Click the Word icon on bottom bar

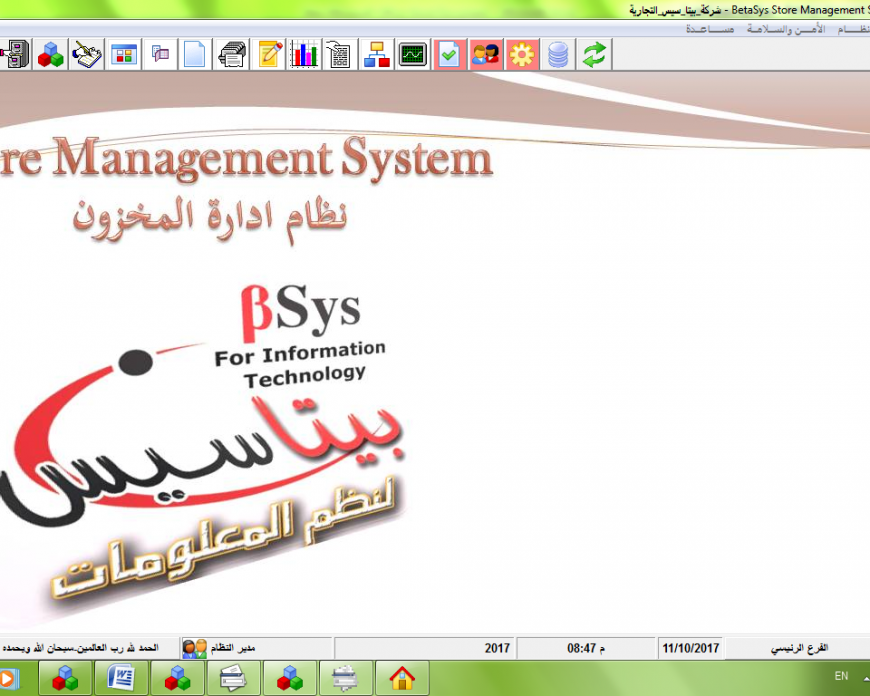(119, 678)
